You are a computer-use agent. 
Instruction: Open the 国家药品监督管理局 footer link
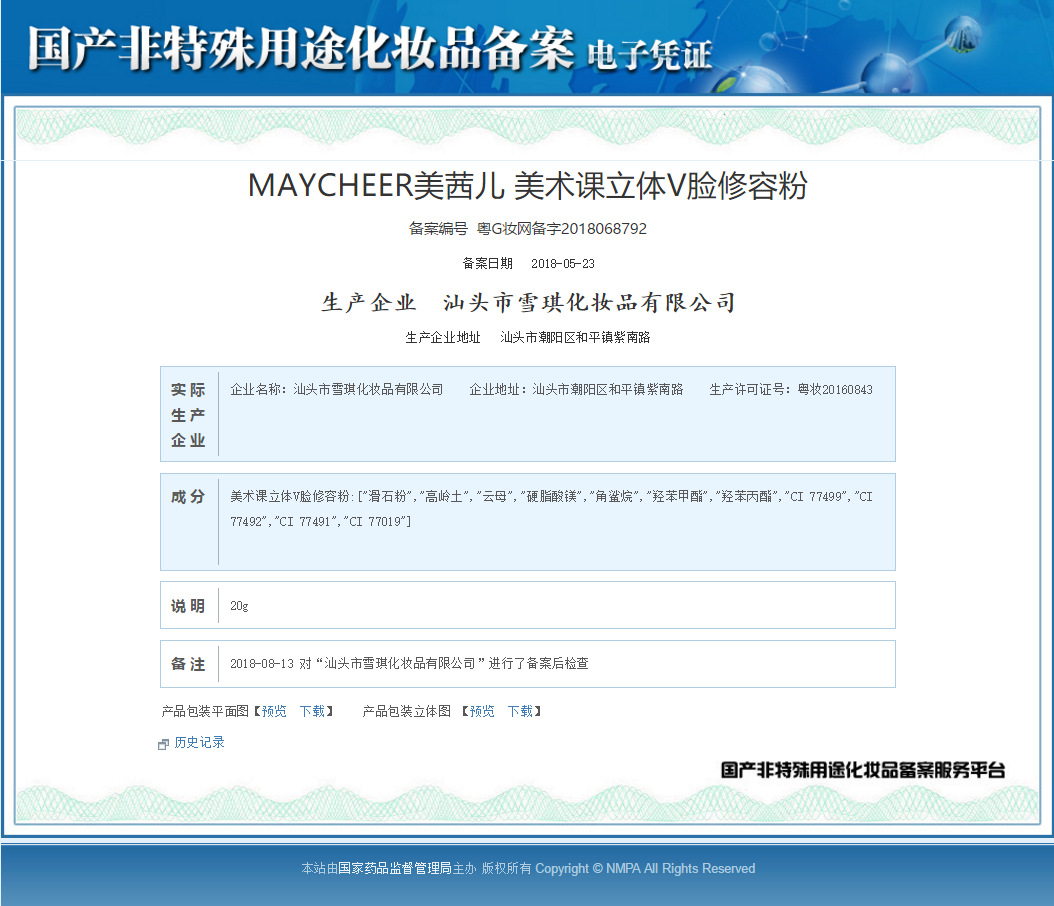pyautogui.click(x=395, y=868)
